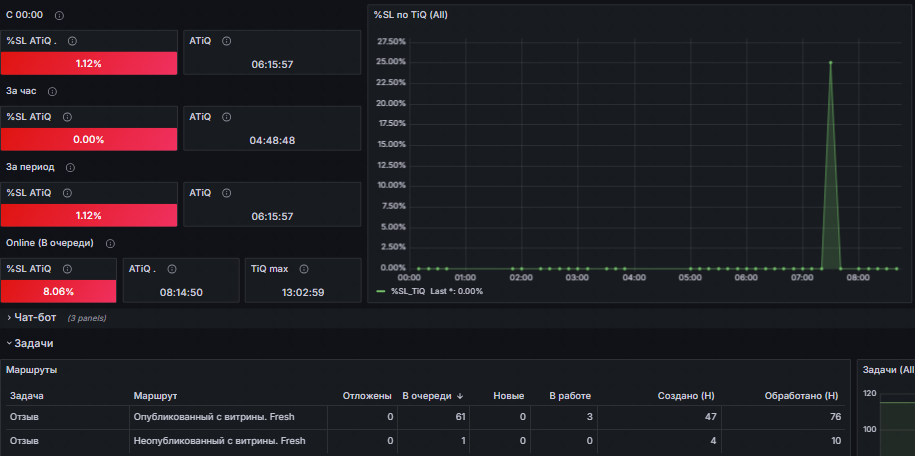Click the info icon on ATiQ panel showing 04:48:48
Image resolution: width=915 pixels, height=456 pixels.
(226, 116)
